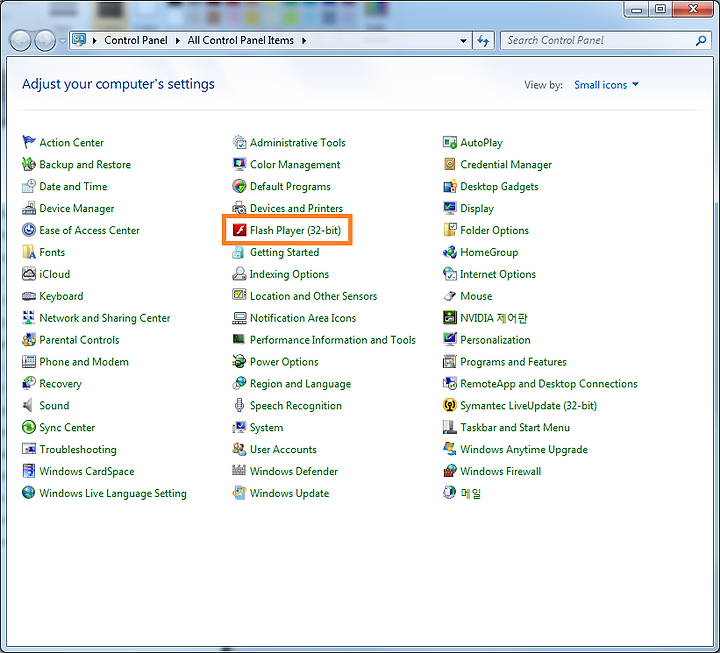720x653 pixels.
Task: Focus the Search Control Panel field
Action: click(606, 41)
